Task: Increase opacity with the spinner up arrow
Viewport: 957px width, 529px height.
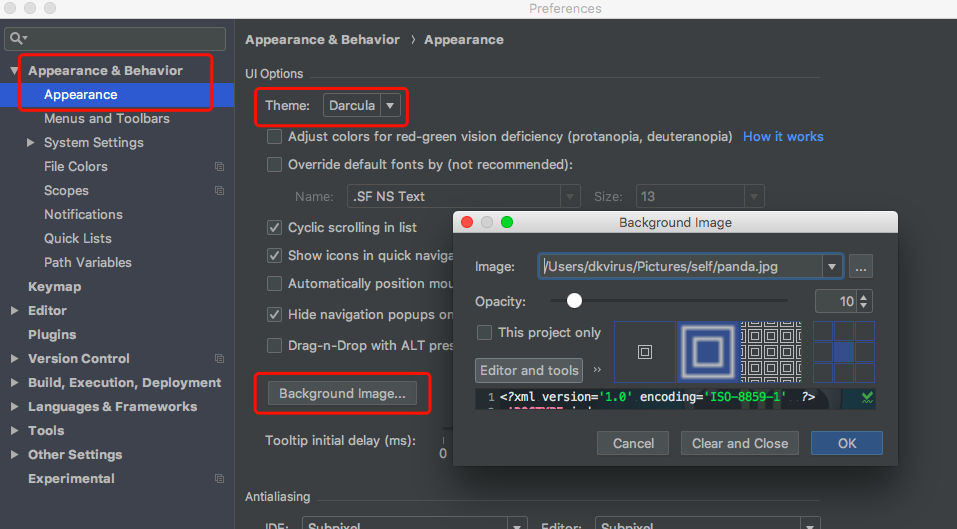Action: click(864, 297)
